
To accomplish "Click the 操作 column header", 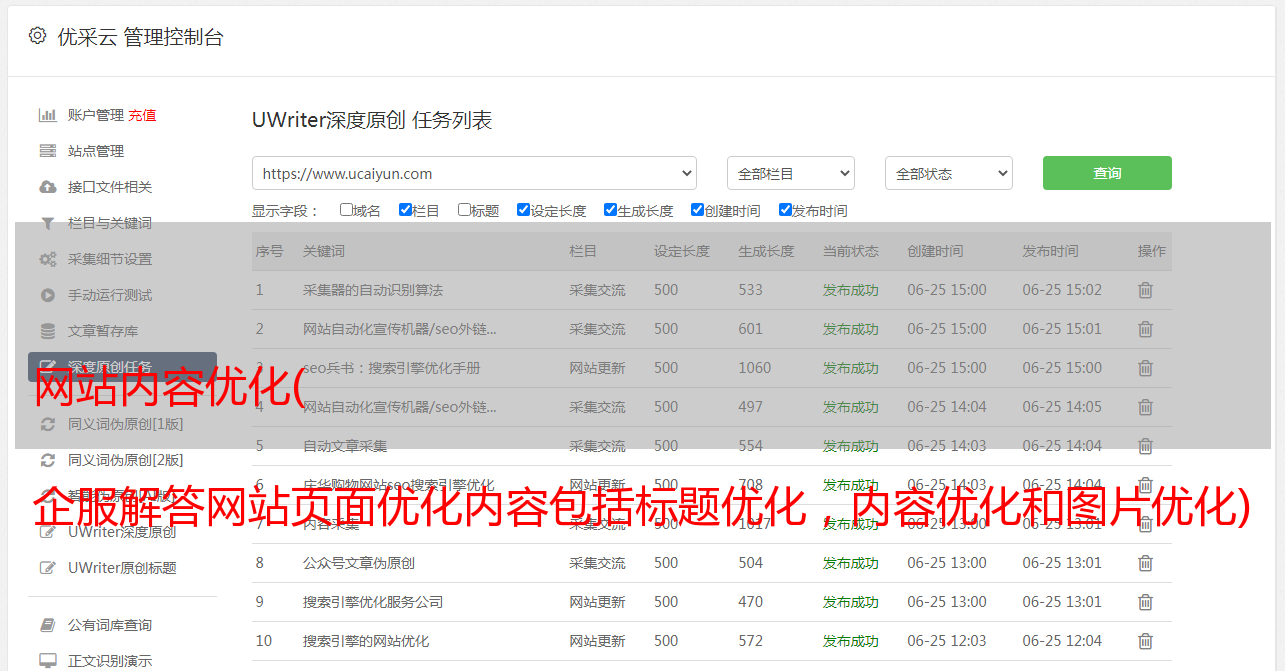I will tap(1152, 251).
